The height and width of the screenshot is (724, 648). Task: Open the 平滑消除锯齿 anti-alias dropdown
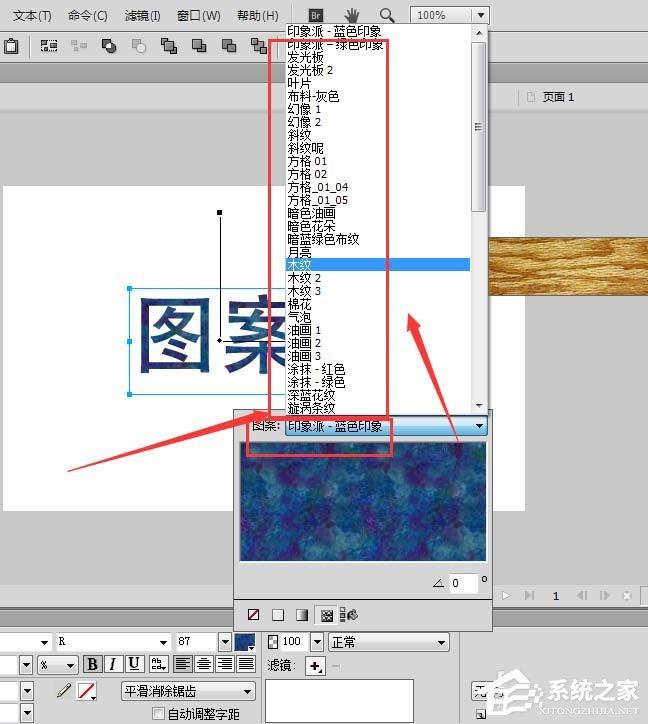[x=188, y=691]
